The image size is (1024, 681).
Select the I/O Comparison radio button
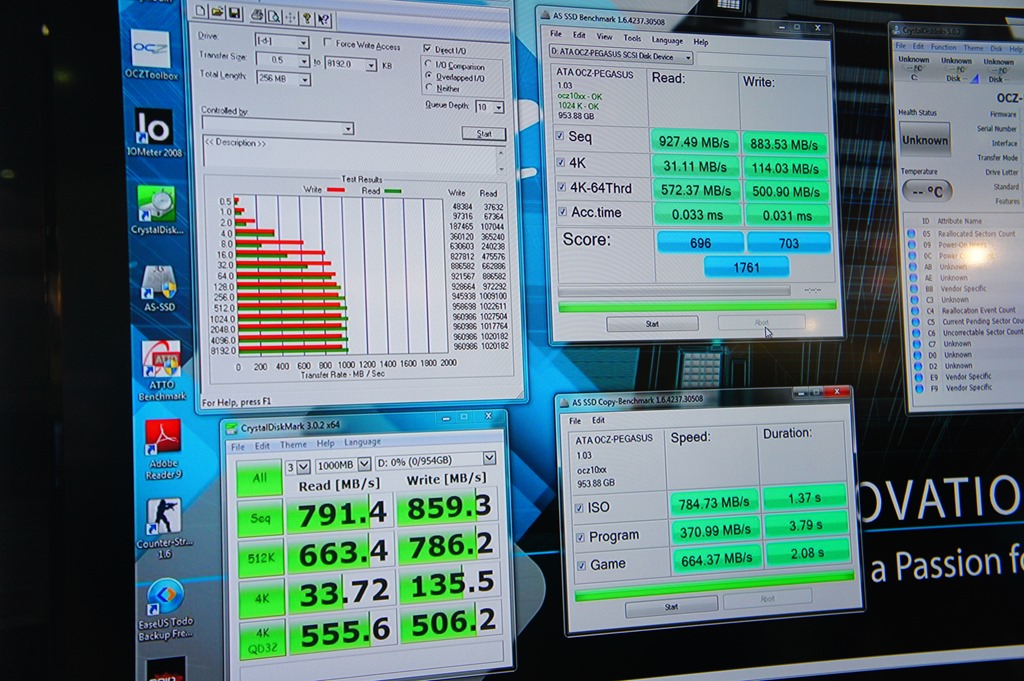pyautogui.click(x=429, y=65)
